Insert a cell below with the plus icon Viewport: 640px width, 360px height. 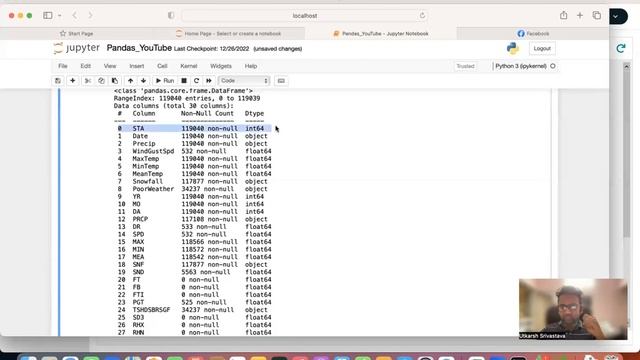tap(73, 81)
